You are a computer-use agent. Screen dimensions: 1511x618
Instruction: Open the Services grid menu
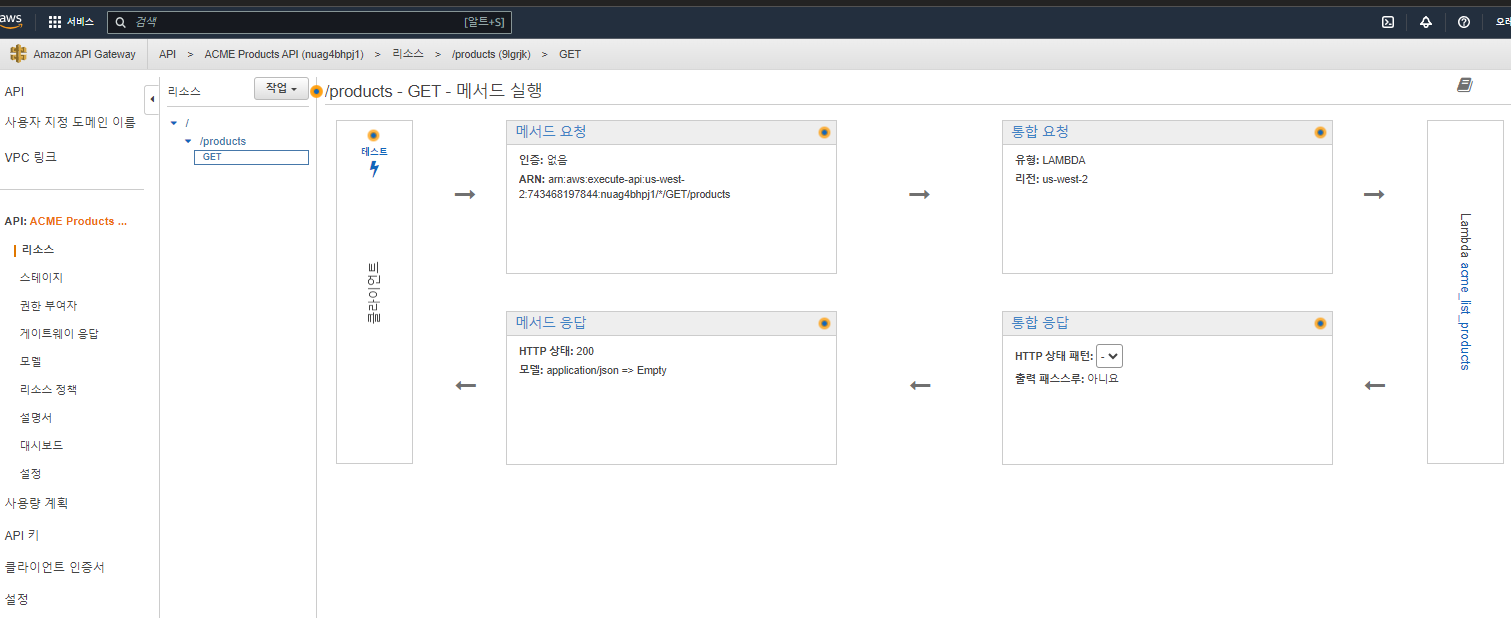coord(55,22)
